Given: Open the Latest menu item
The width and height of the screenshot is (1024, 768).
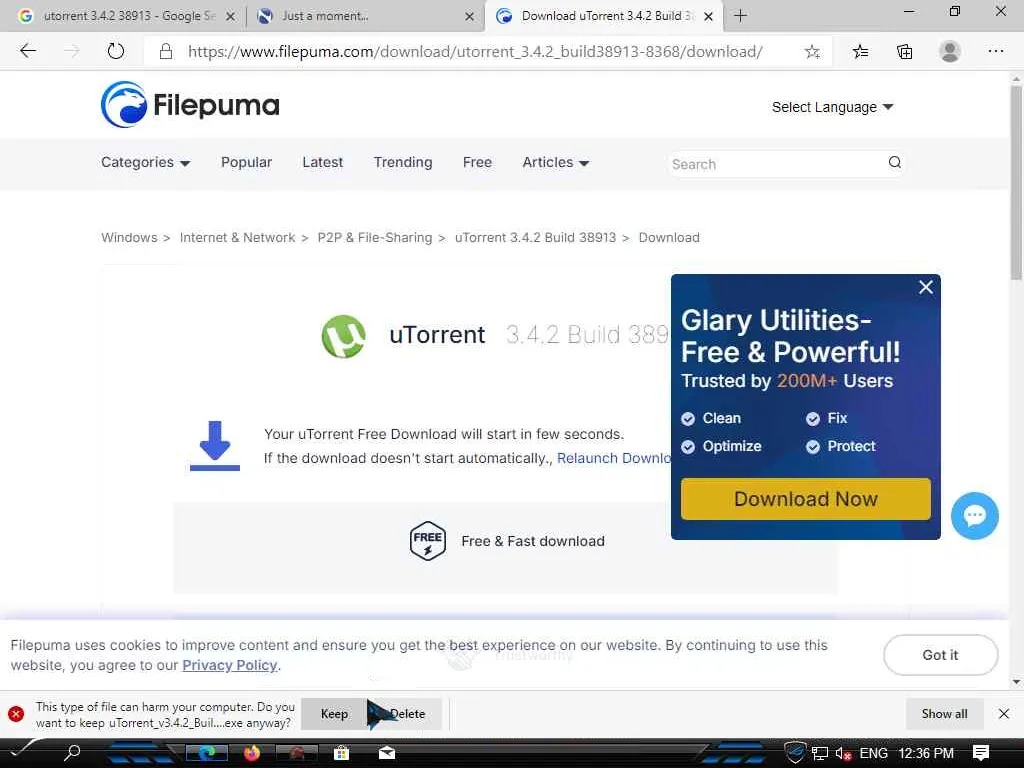Looking at the screenshot, I should [x=323, y=163].
